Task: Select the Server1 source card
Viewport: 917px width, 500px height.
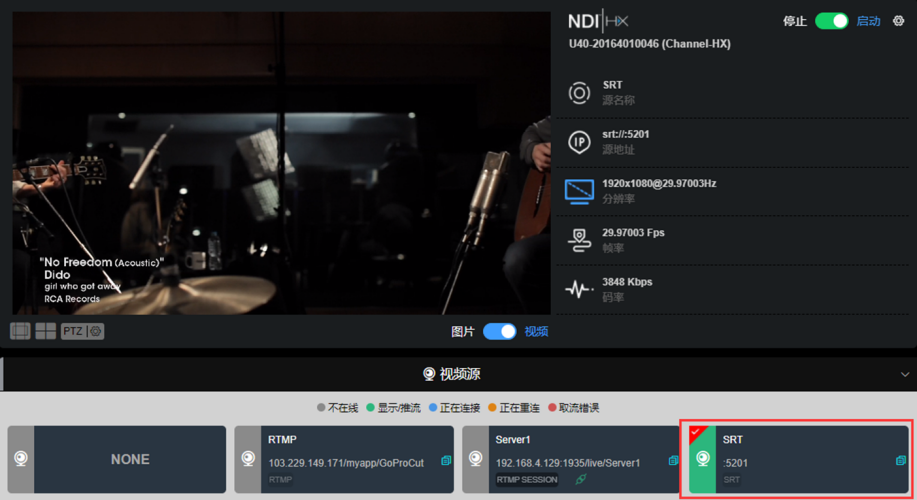Action: tap(571, 459)
